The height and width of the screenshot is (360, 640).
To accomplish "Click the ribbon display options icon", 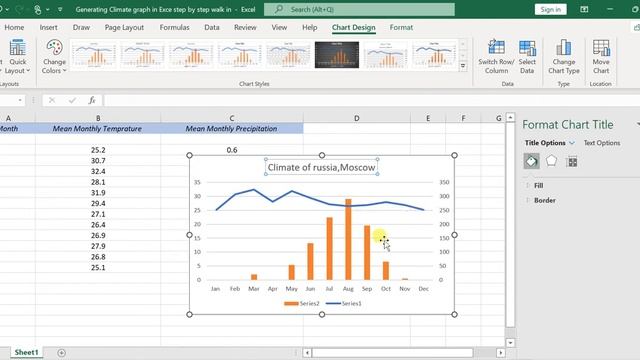I will click(x=584, y=9).
